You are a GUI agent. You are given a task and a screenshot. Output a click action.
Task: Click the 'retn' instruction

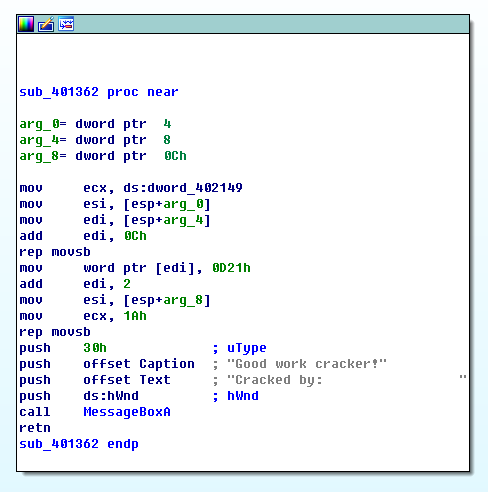pyautogui.click(x=35, y=428)
